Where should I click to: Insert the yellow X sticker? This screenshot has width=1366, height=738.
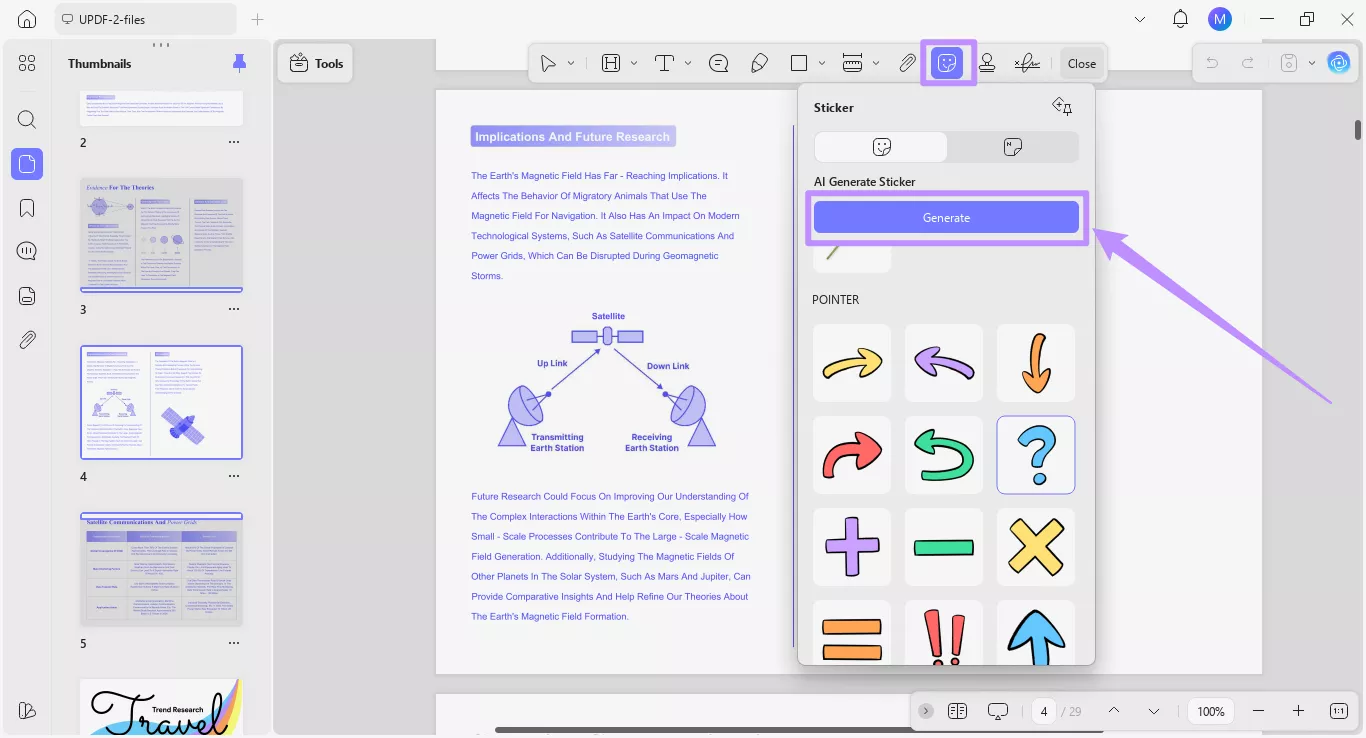[x=1036, y=547]
